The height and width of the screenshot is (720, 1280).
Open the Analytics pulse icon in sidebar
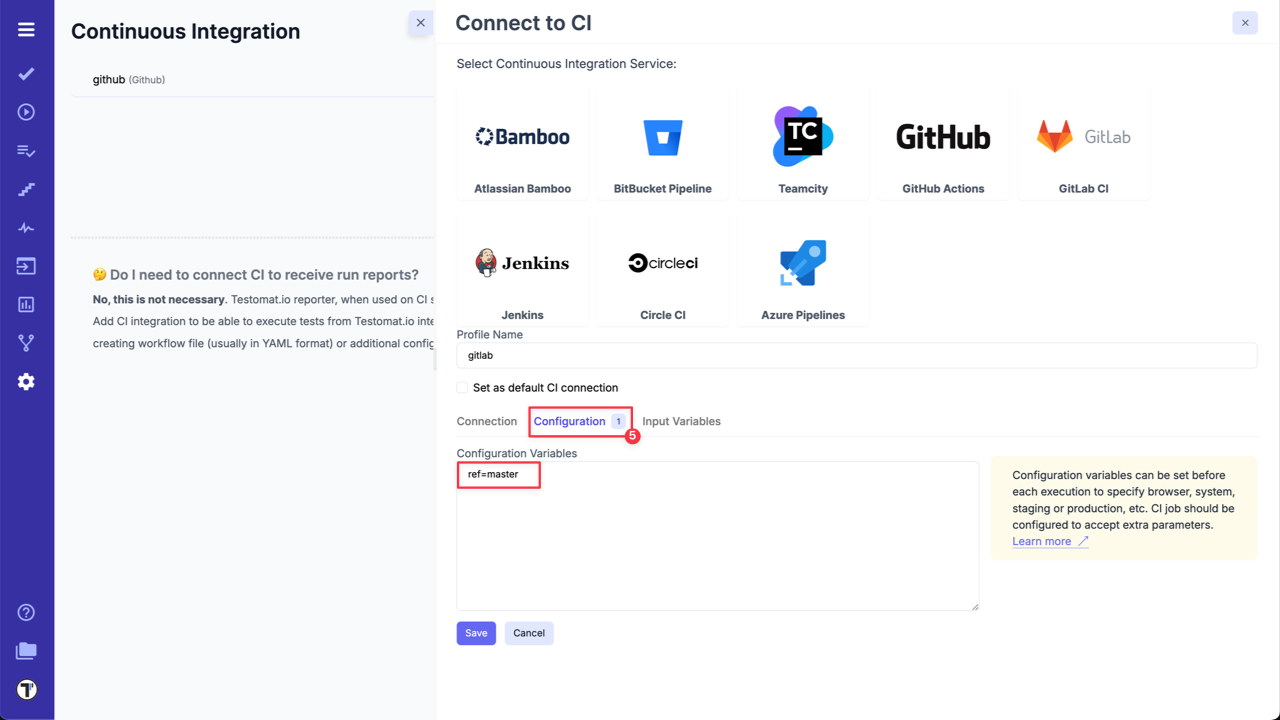point(26,227)
